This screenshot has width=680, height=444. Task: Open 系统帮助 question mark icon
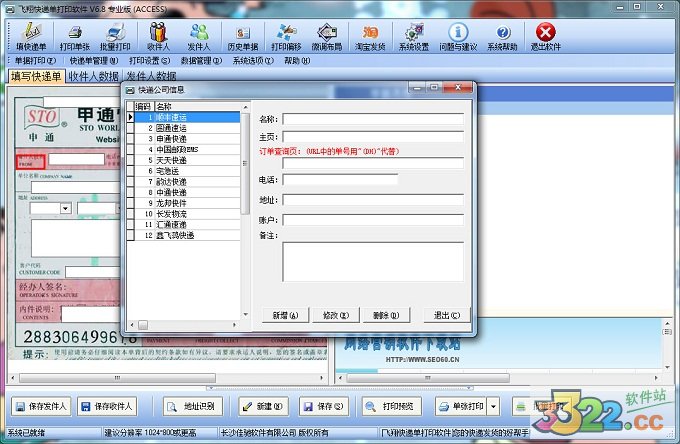pyautogui.click(x=502, y=36)
